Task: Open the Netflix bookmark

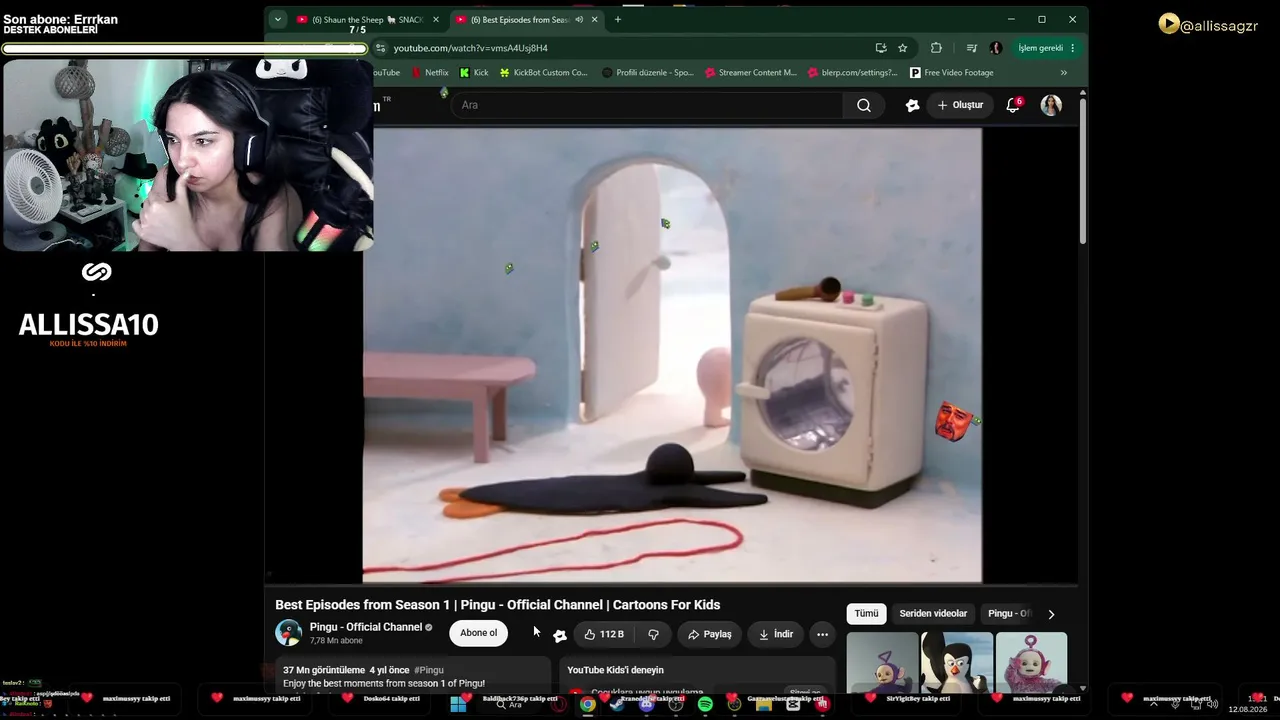Action: point(430,73)
